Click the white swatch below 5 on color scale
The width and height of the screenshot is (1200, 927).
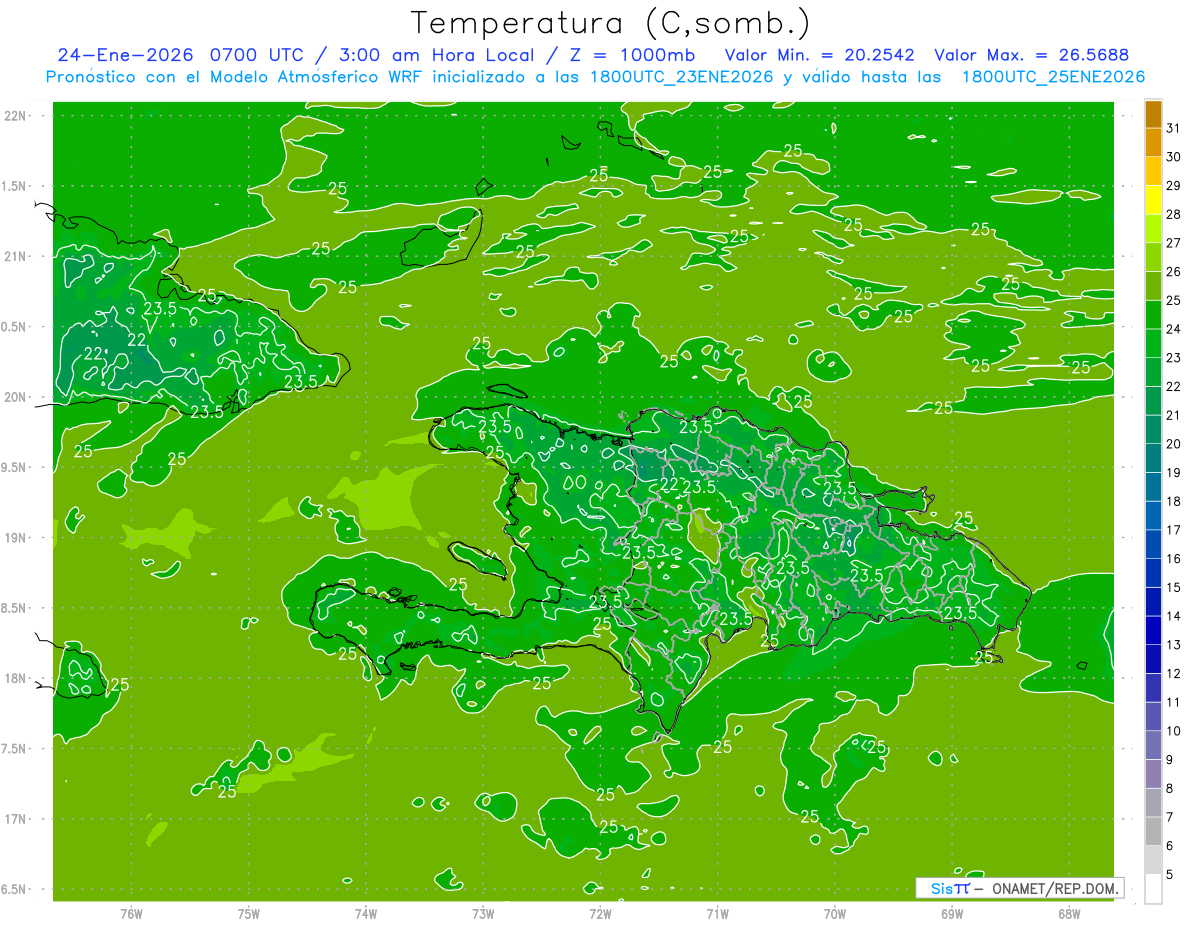pyautogui.click(x=1153, y=888)
